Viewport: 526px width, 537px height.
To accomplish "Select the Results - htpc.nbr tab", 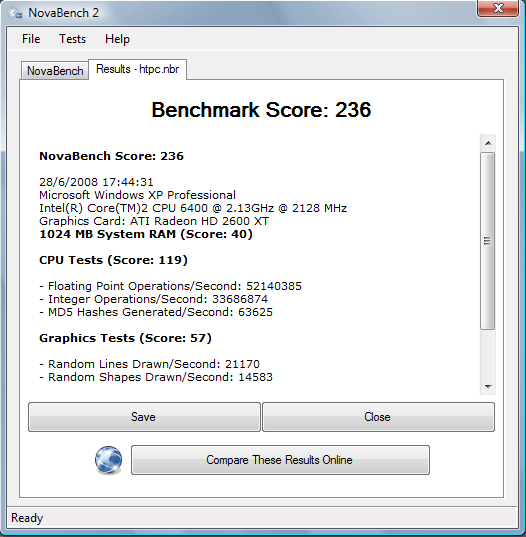I will tap(137, 69).
